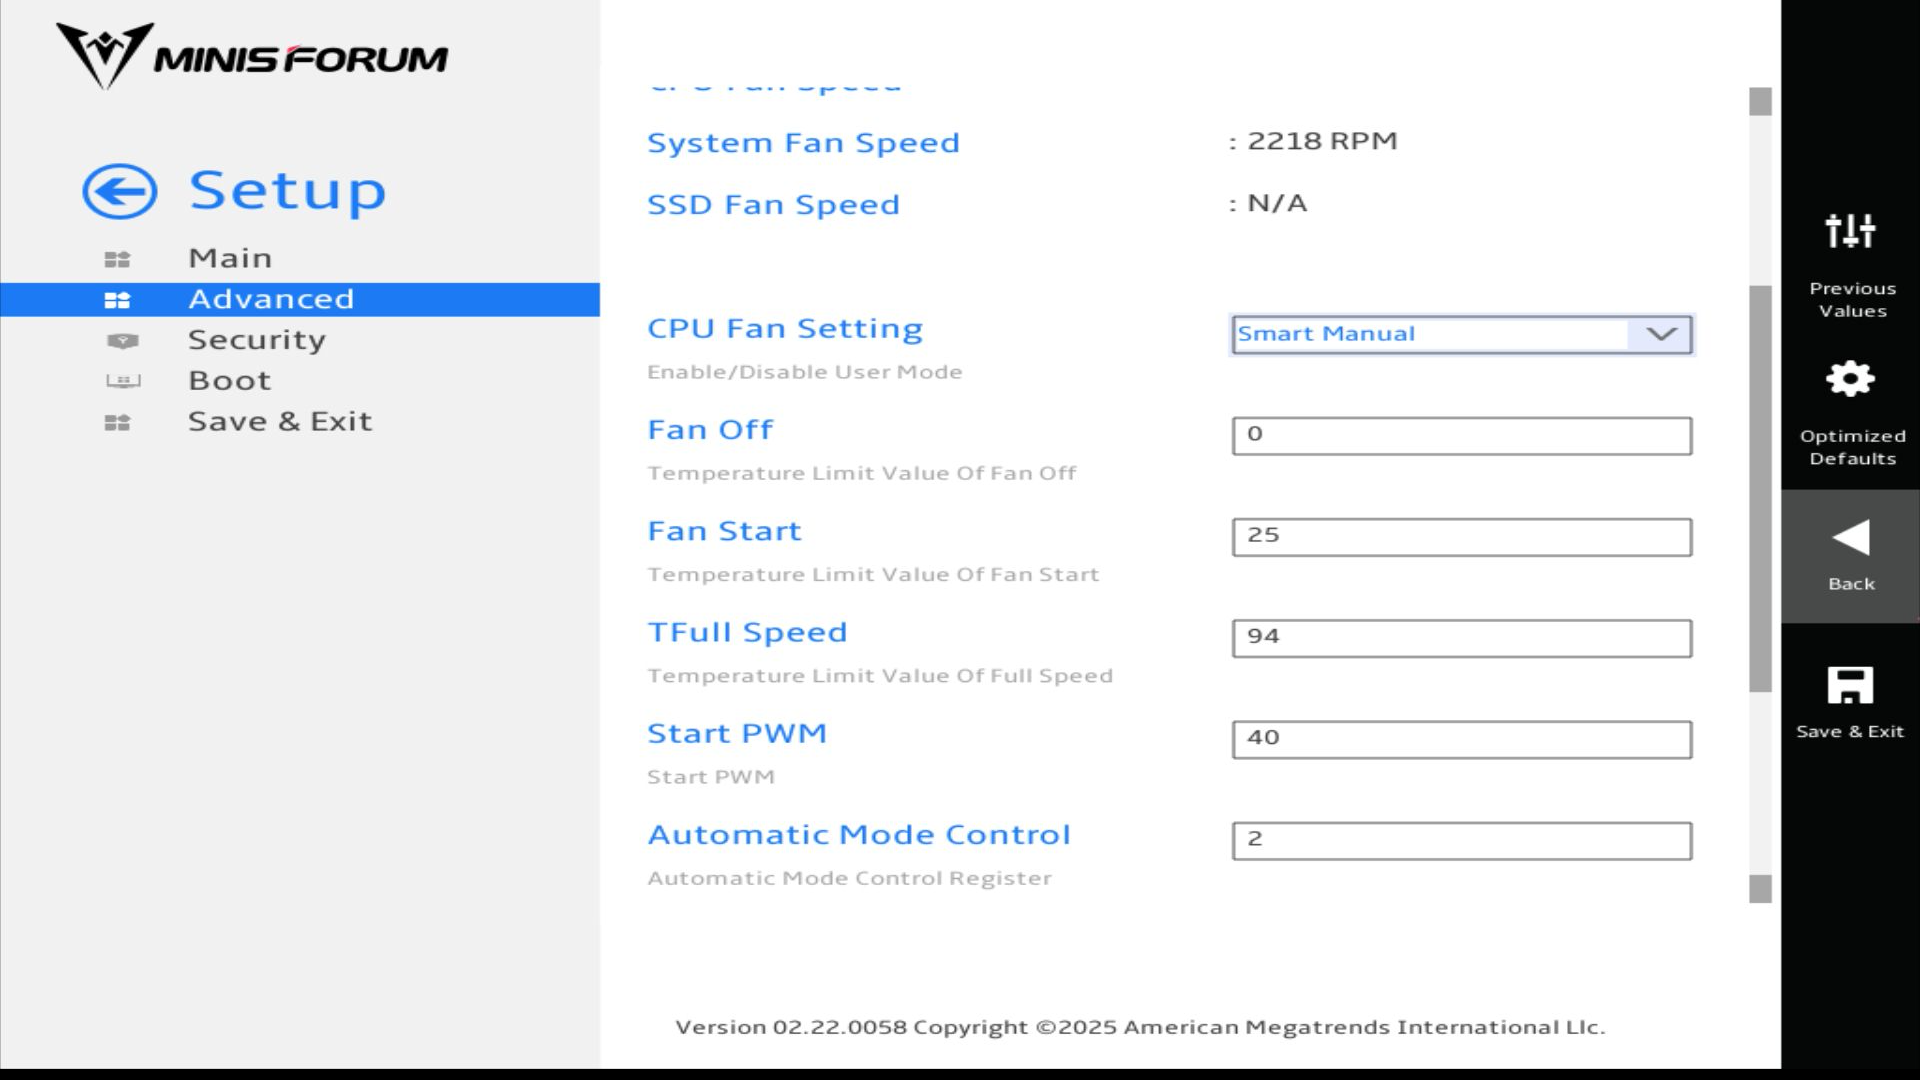Open the Main menu section

[230, 258]
